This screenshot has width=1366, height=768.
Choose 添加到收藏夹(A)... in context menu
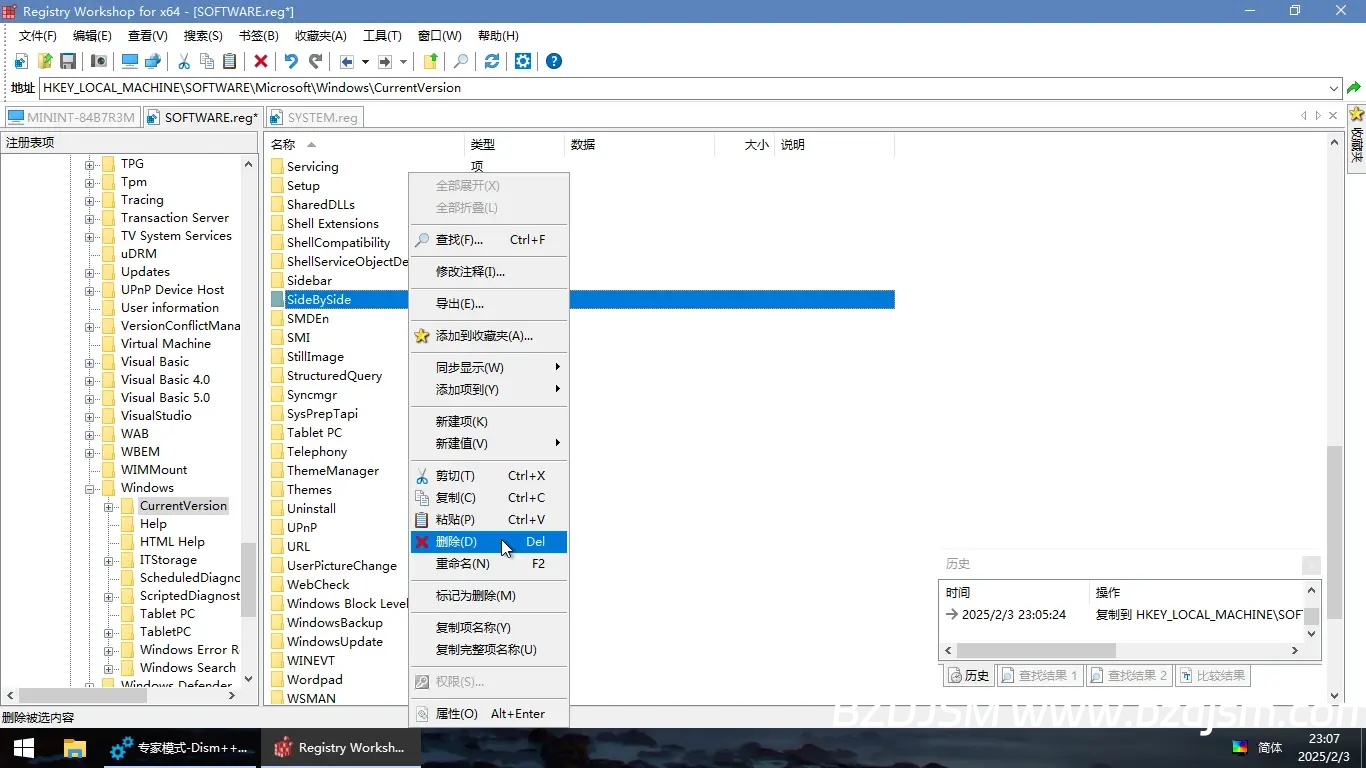pyautogui.click(x=489, y=336)
